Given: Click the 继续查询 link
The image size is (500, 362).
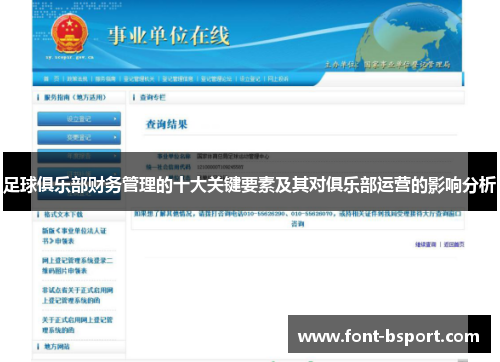Looking at the screenshot, I should coord(426,244).
